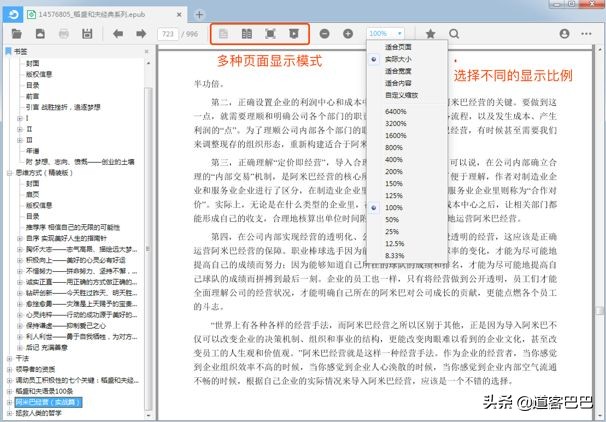Viewport: 606px width, 422px height.
Task: Collapse the 思维方式（精装版）tree node
Action: tap(9, 173)
